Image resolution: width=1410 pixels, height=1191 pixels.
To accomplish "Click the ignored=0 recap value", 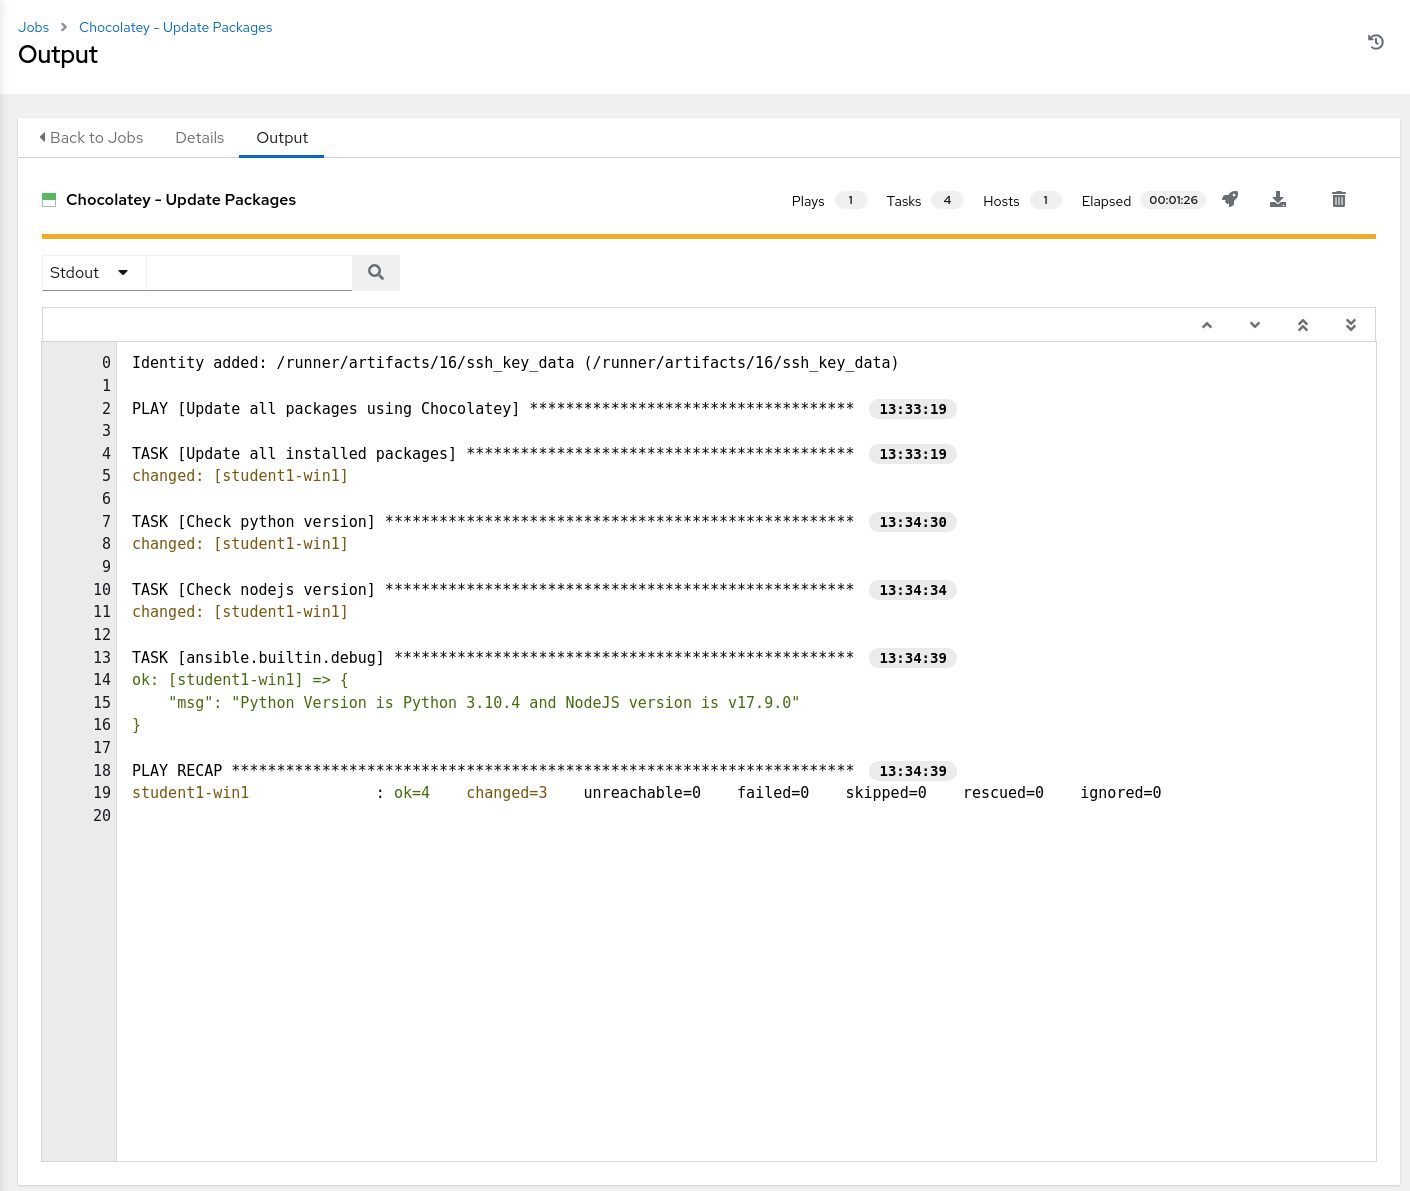I will [1121, 792].
